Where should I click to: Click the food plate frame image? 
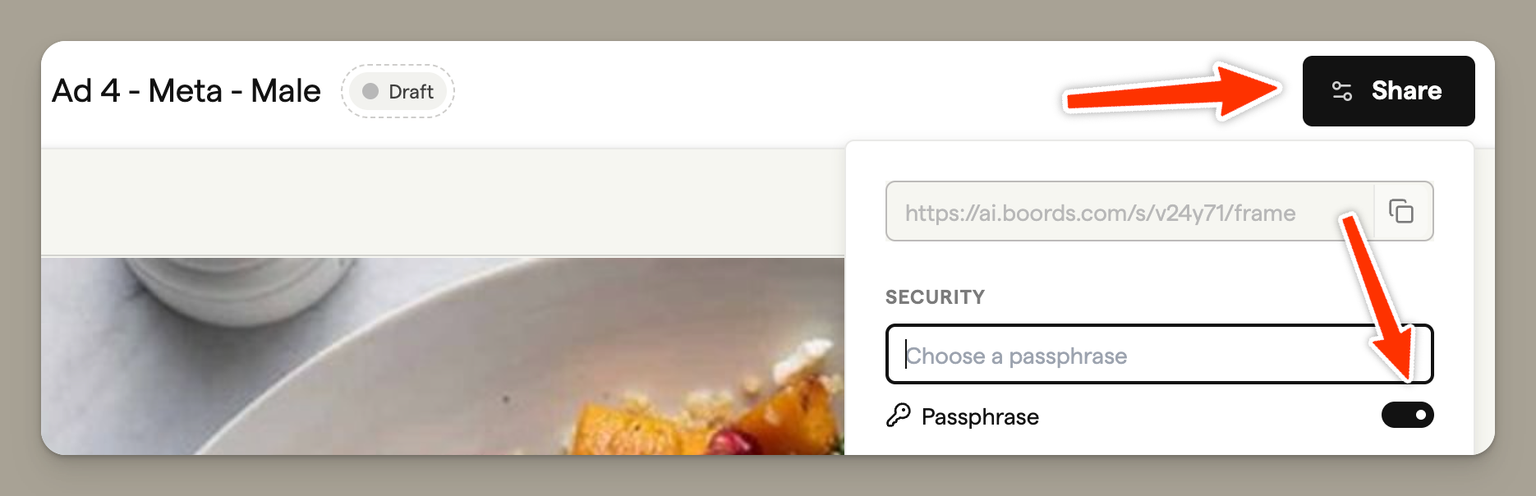443,356
